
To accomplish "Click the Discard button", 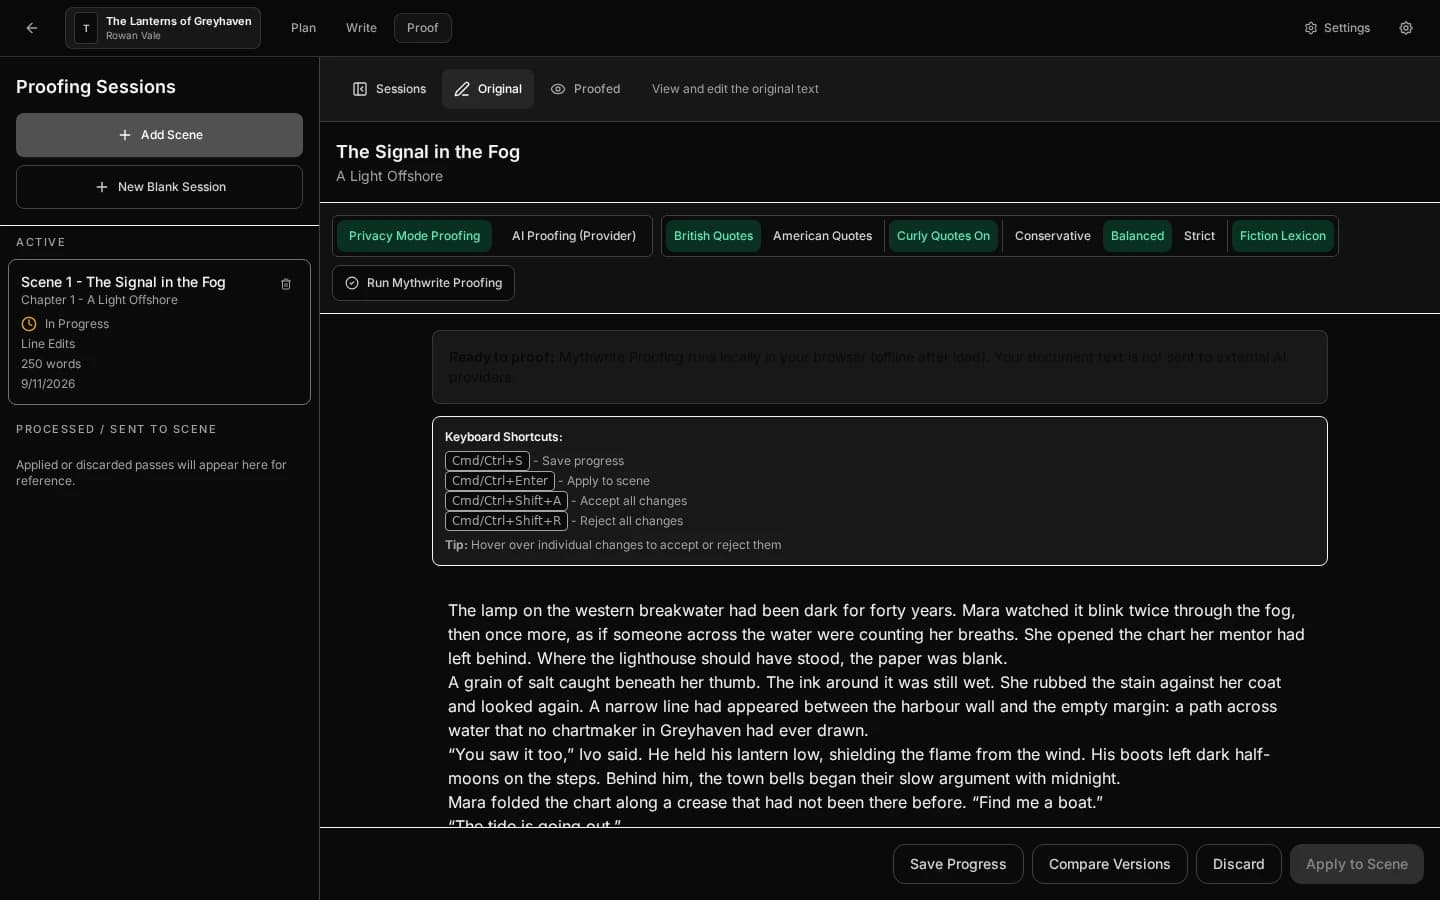I will [1238, 864].
